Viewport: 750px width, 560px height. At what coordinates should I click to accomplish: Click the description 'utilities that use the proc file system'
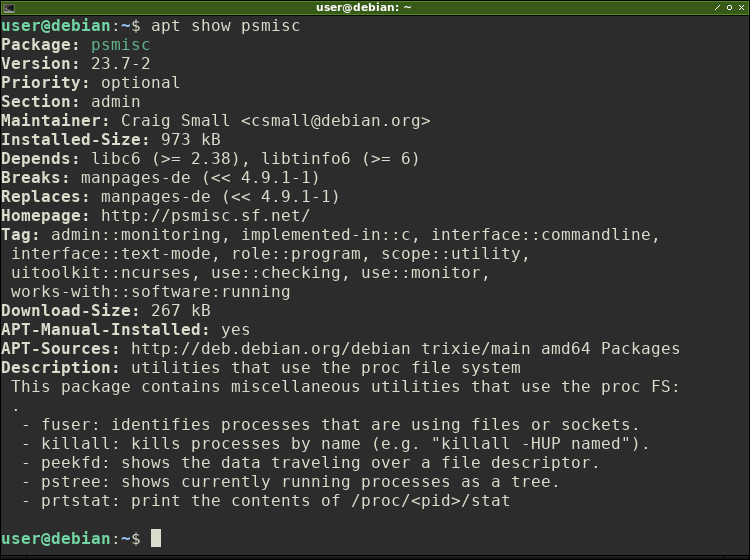326,368
